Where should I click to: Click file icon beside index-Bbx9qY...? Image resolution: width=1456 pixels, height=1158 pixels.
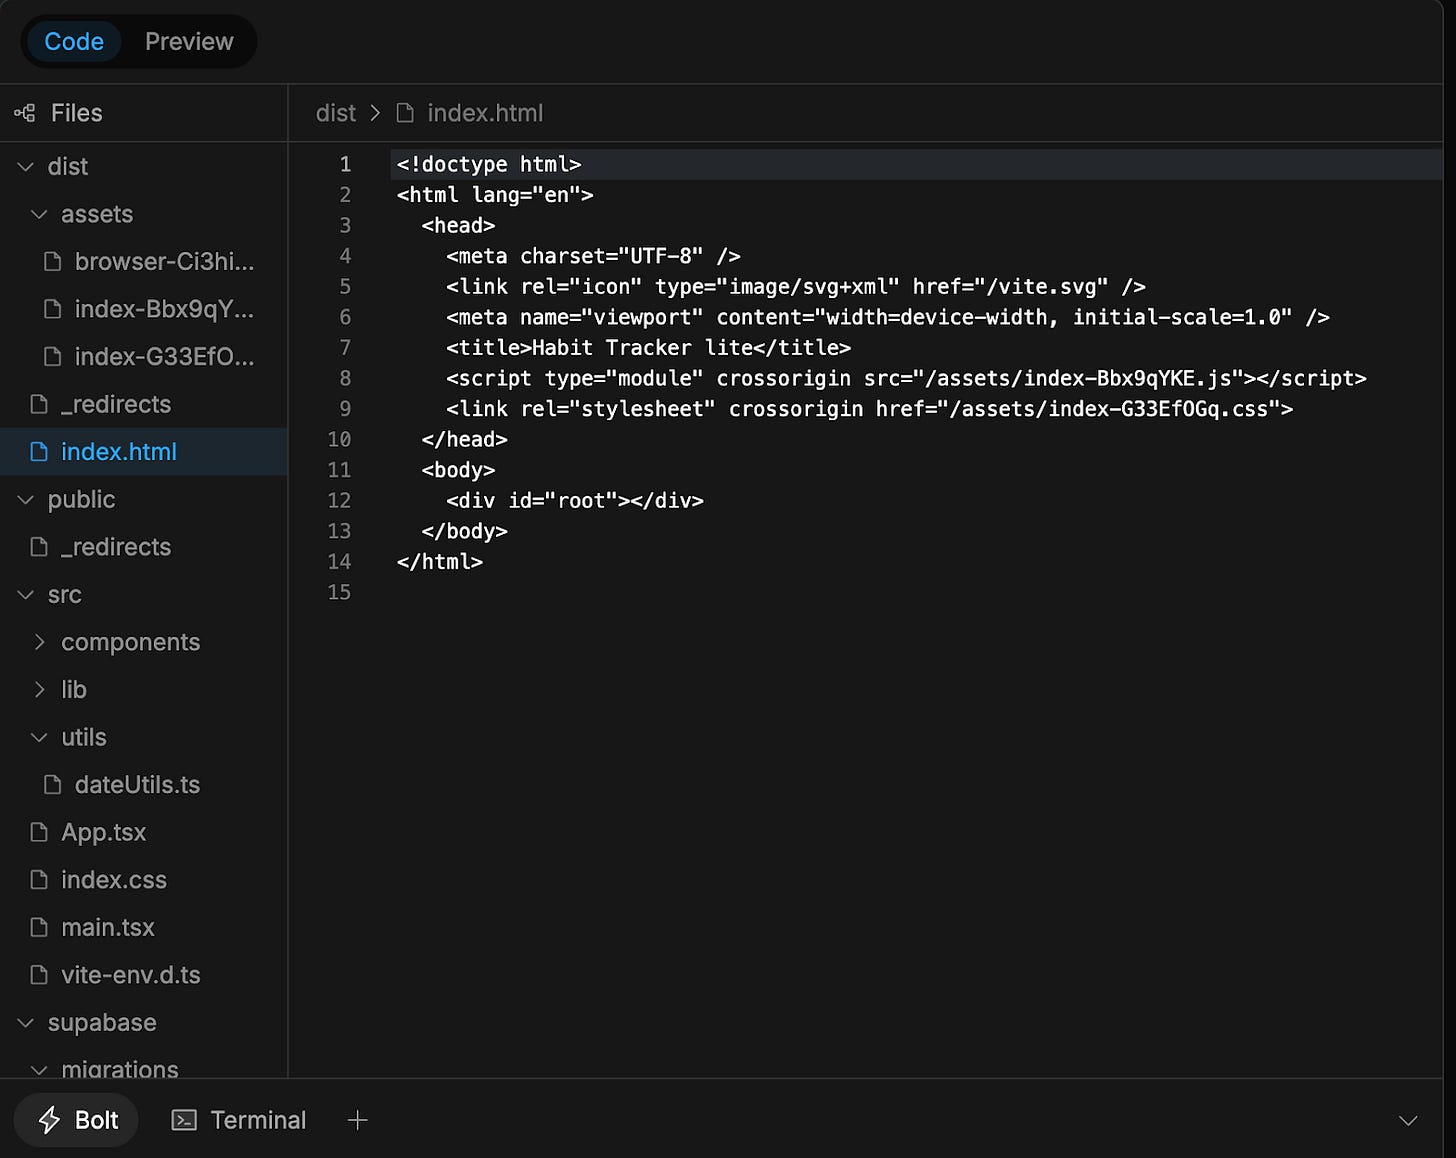click(53, 309)
